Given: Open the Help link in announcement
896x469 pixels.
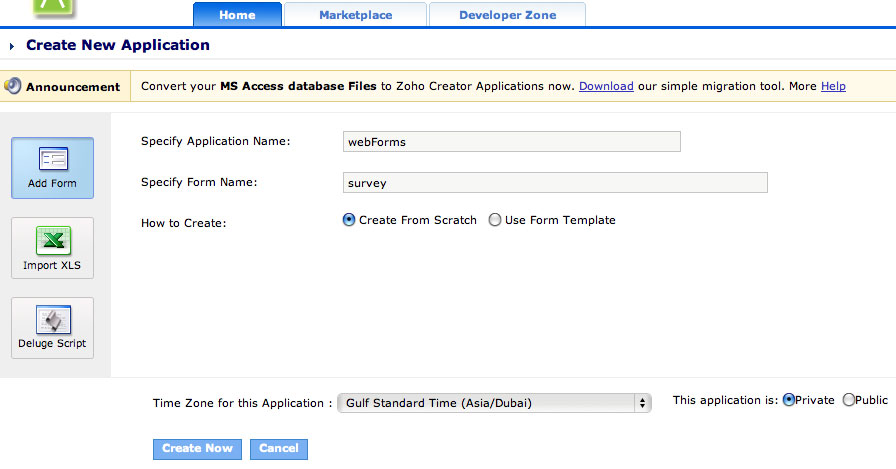Looking at the screenshot, I should coord(833,86).
